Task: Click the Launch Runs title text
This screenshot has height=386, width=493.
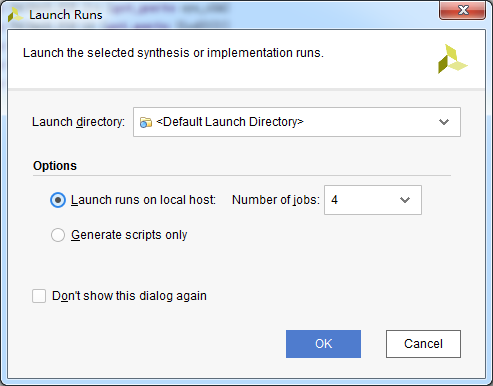Action: point(66,15)
